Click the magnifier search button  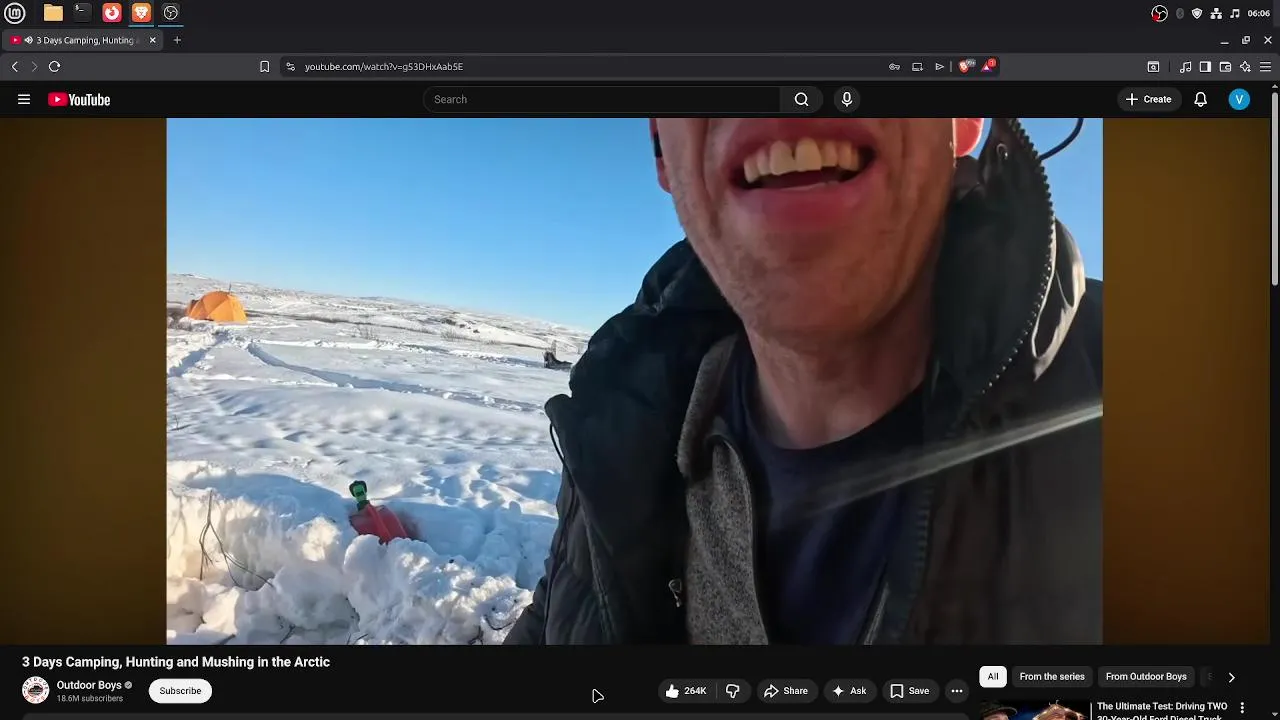801,99
